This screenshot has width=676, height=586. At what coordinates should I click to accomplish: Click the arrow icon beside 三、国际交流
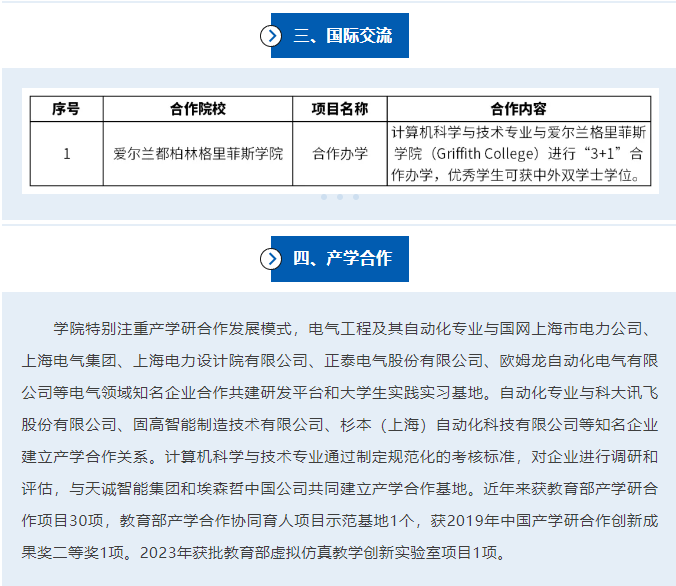(271, 36)
